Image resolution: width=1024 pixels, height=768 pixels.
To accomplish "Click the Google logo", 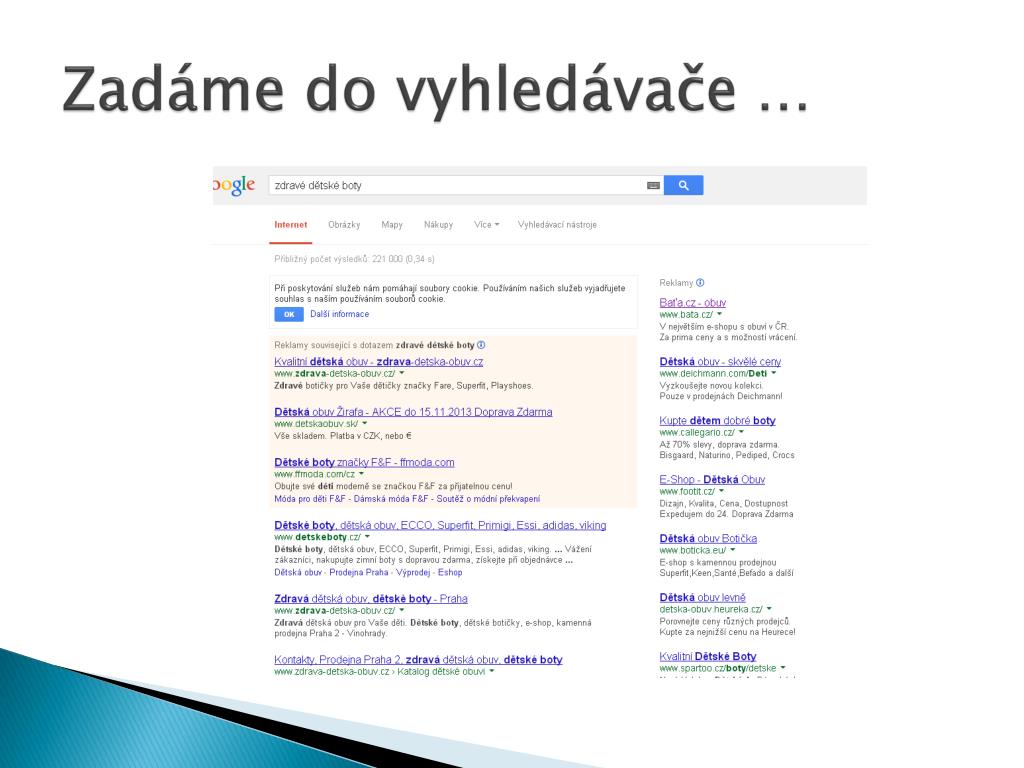I will click(234, 185).
